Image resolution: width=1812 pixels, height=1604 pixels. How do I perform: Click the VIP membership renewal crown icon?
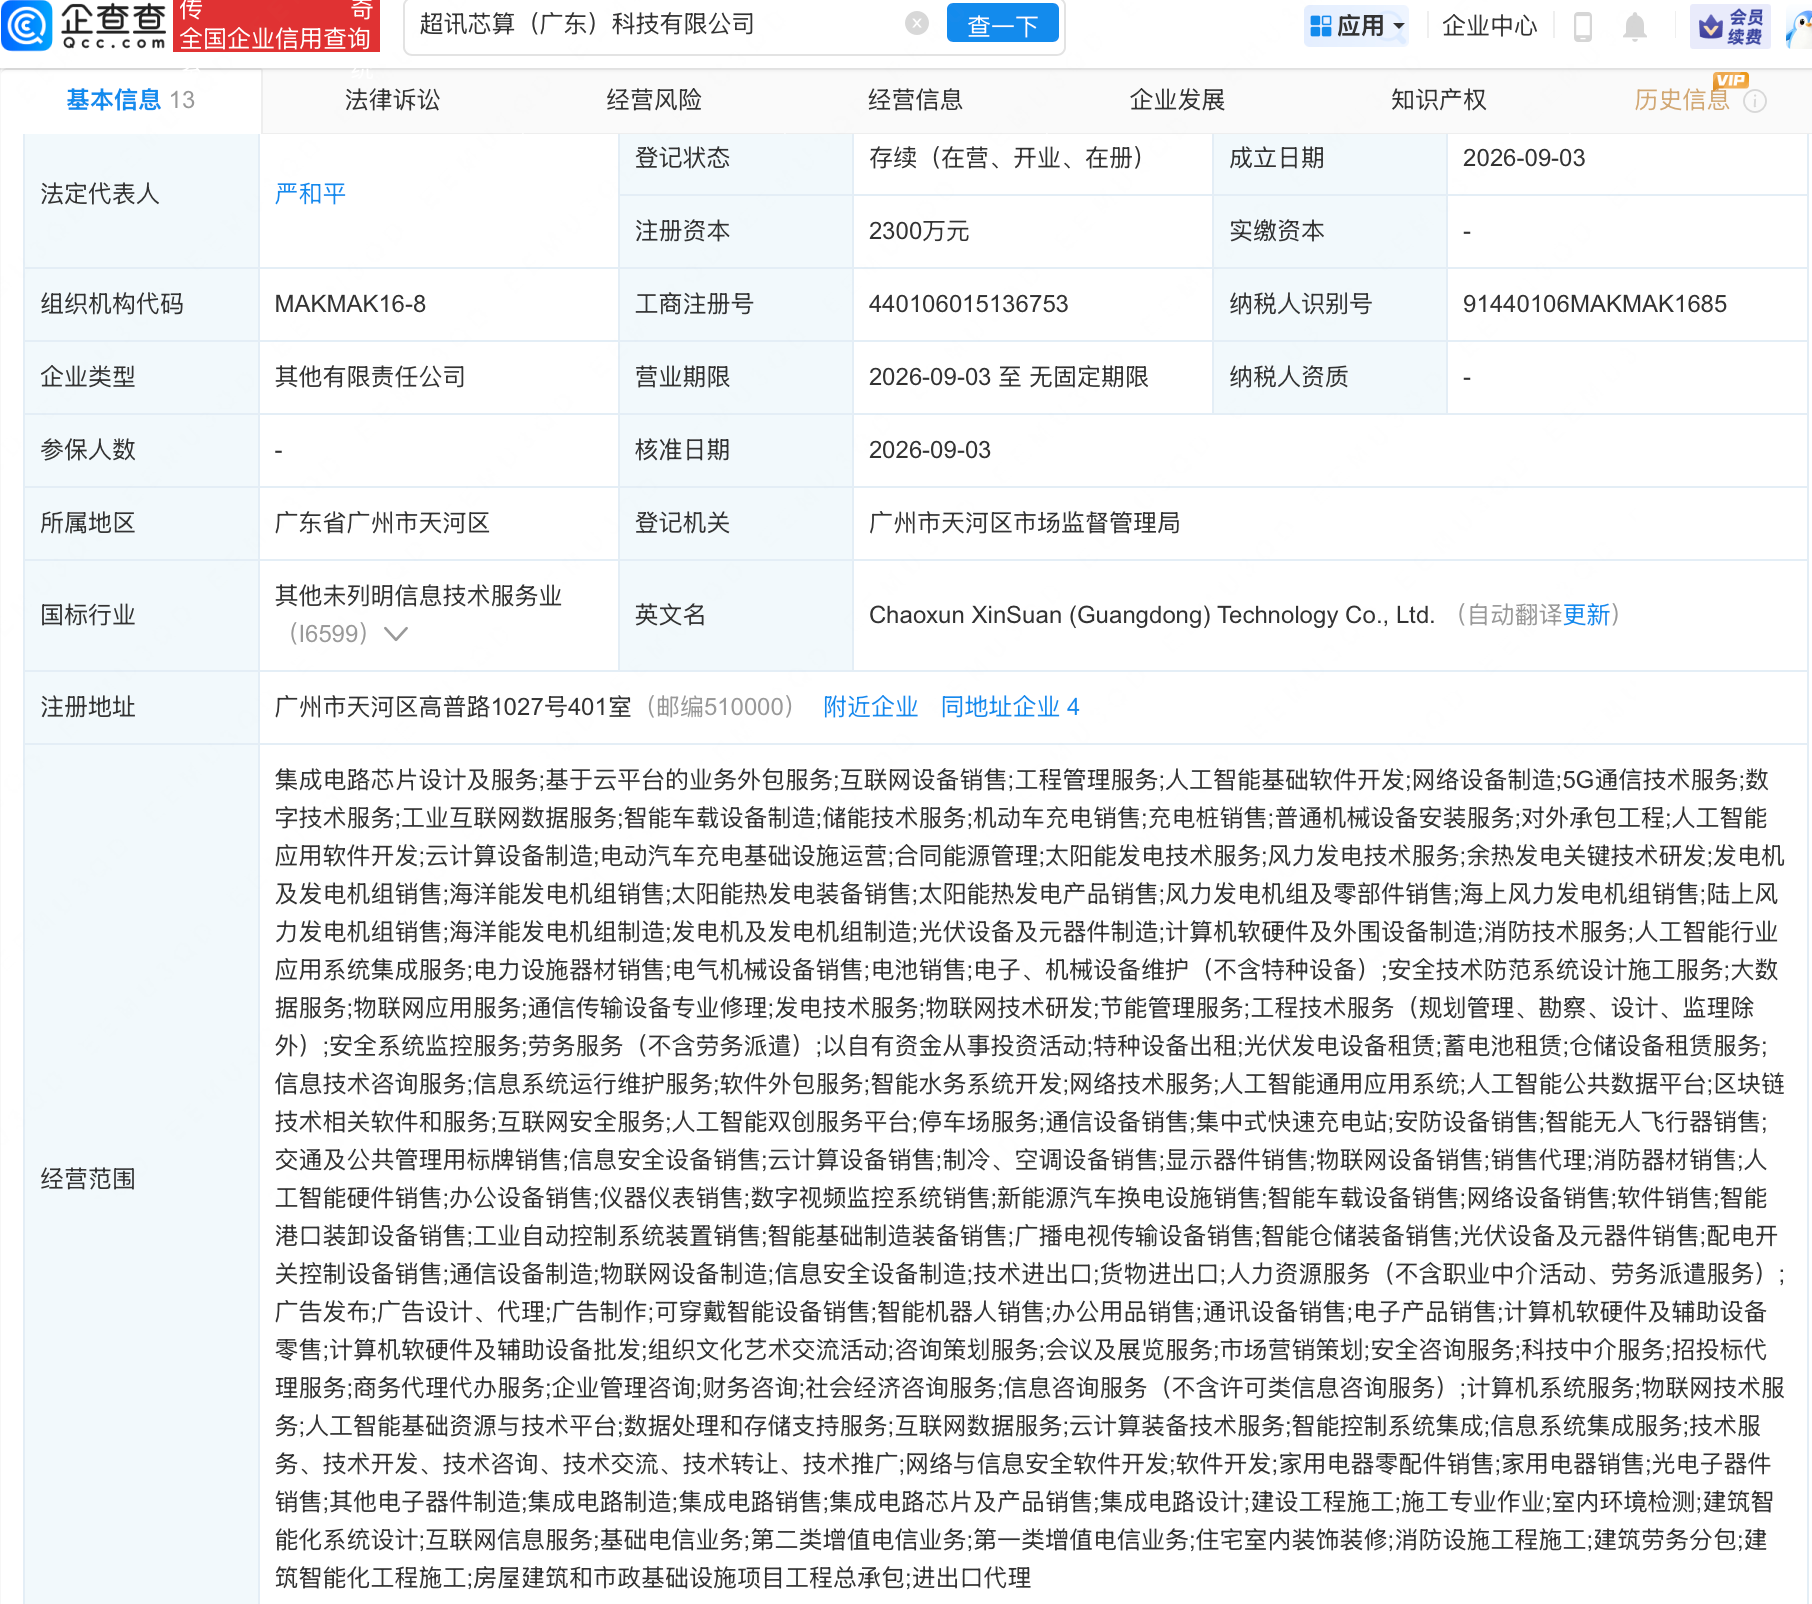1731,26
